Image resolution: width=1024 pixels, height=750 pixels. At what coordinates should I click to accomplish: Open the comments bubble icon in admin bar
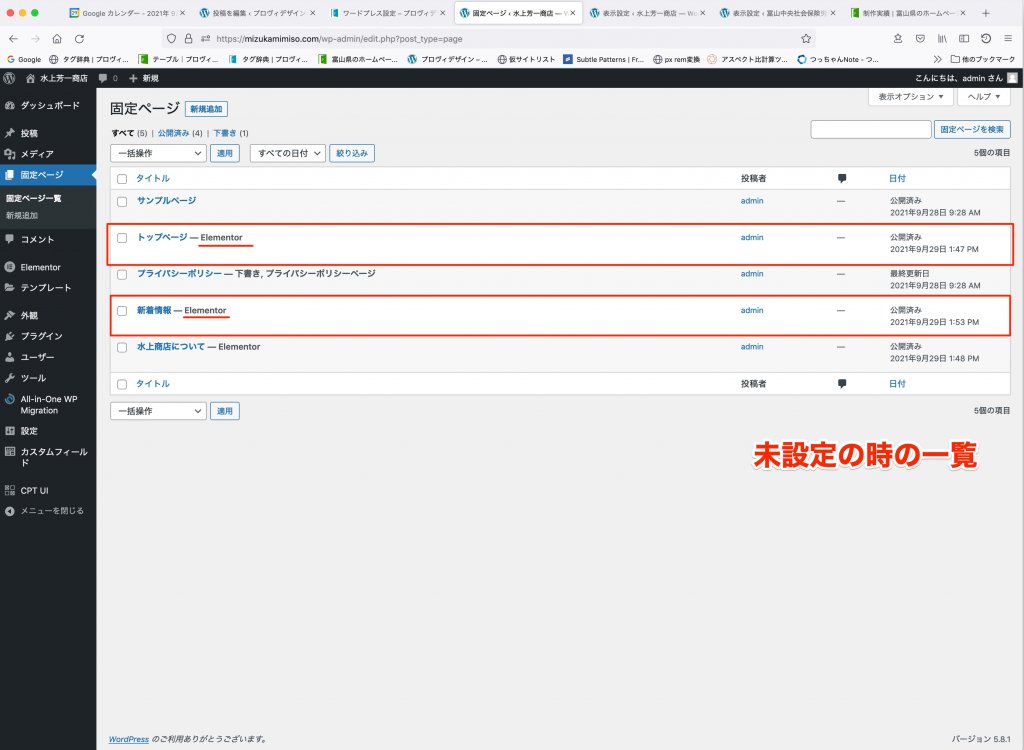coord(103,78)
